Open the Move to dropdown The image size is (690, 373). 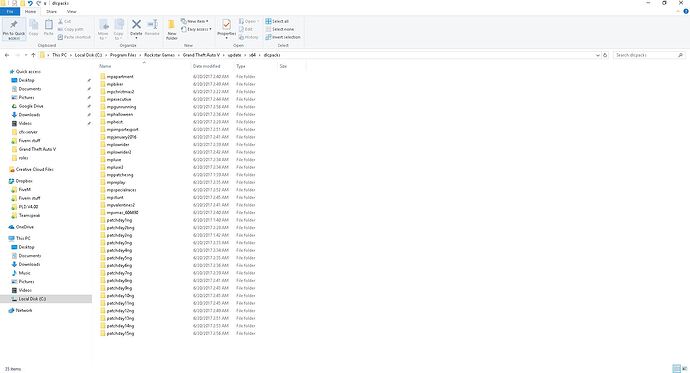(x=103, y=29)
